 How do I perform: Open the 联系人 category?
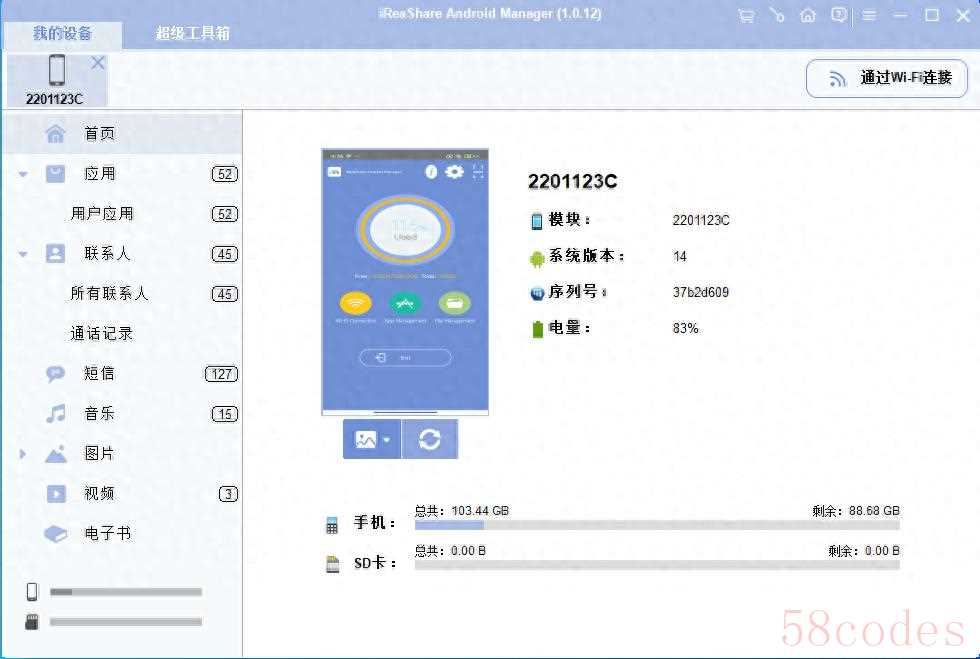(122, 254)
